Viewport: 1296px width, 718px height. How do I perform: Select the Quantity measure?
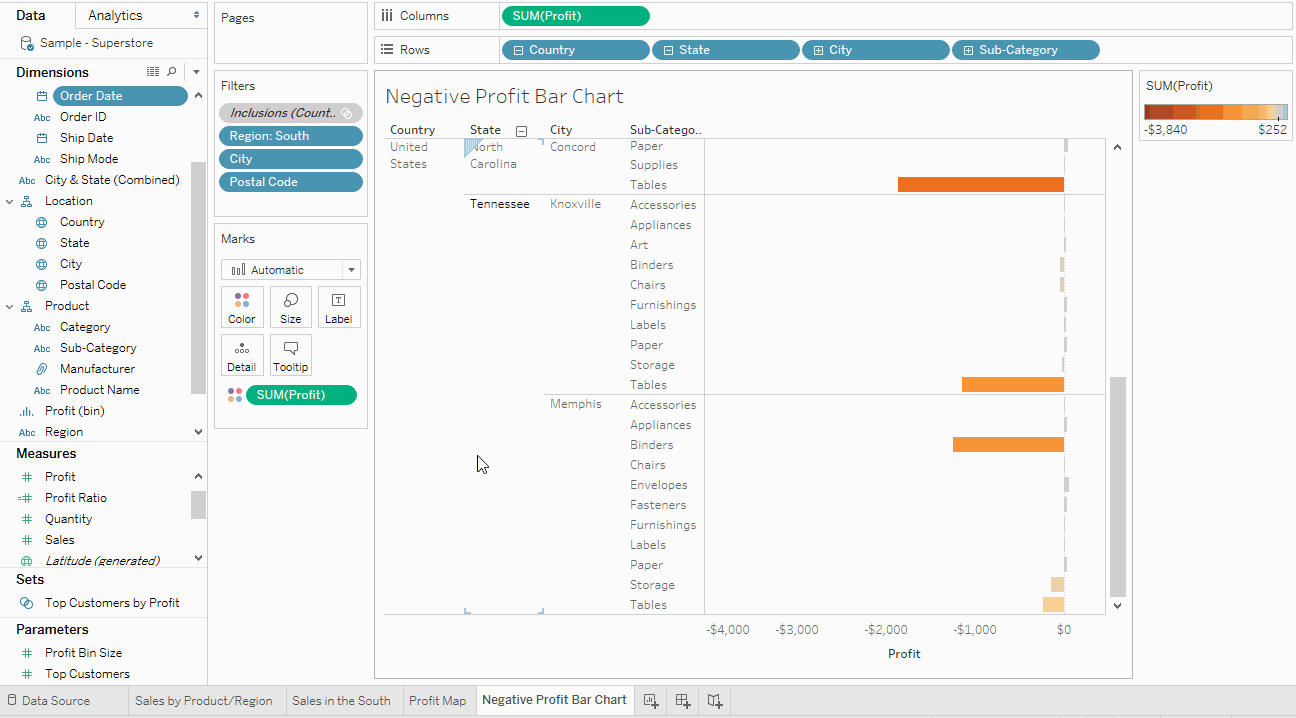(x=68, y=519)
